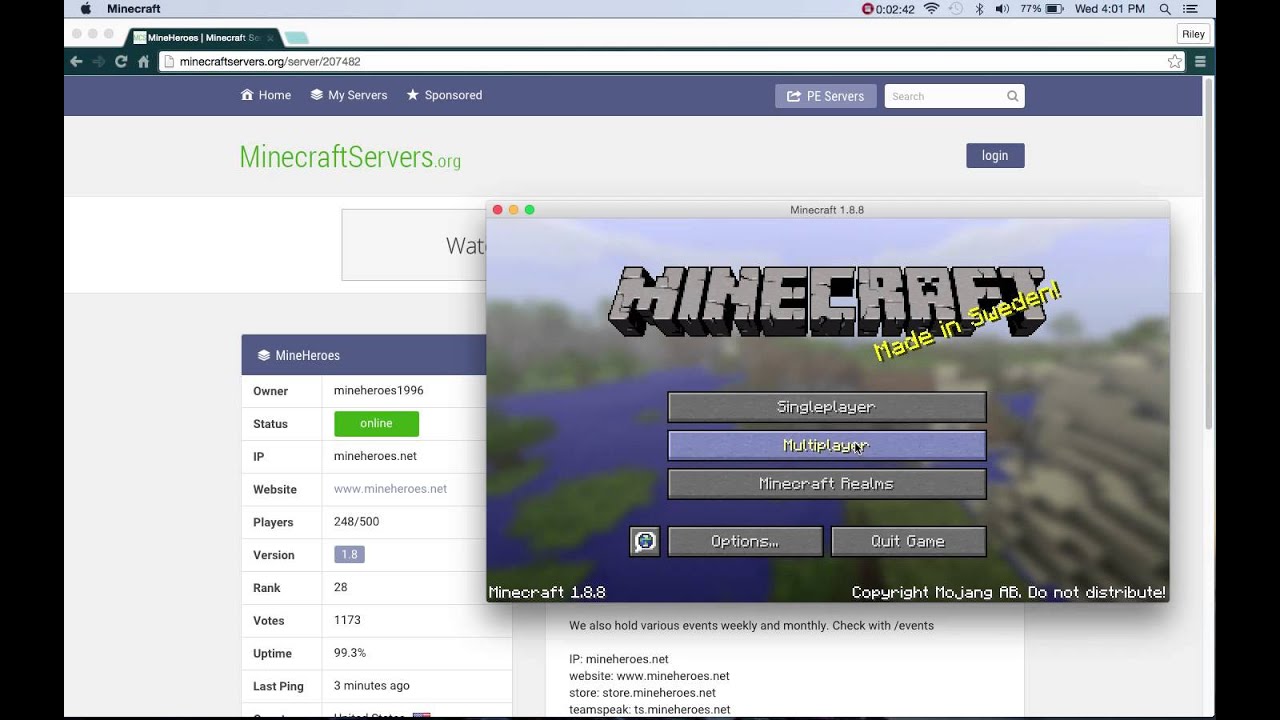Open Sponsored in the site navigation
Image resolution: width=1280 pixels, height=720 pixels.
click(x=444, y=95)
